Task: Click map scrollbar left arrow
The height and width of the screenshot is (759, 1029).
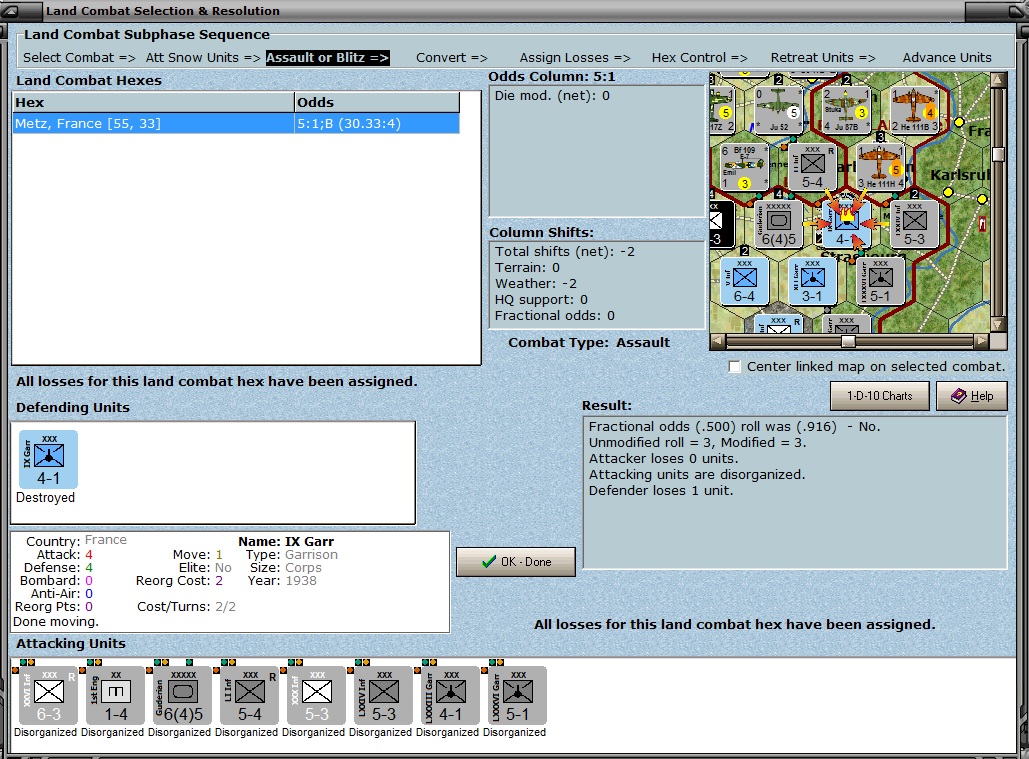Action: pos(717,341)
